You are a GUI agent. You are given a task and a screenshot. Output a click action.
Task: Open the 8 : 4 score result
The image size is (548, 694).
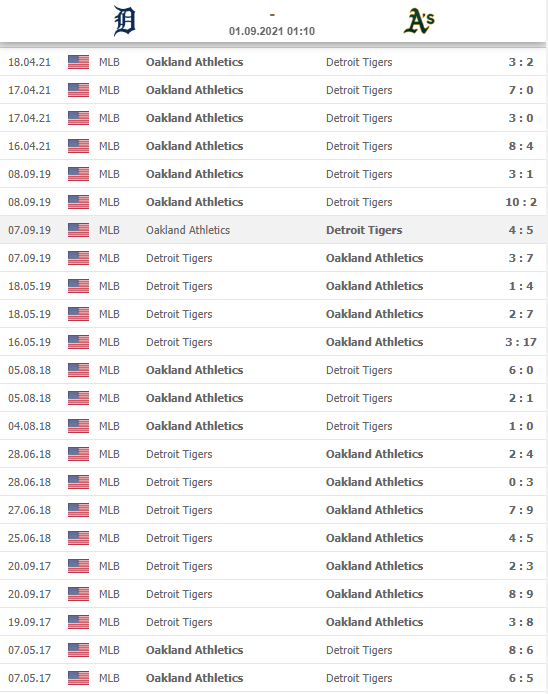click(x=521, y=146)
